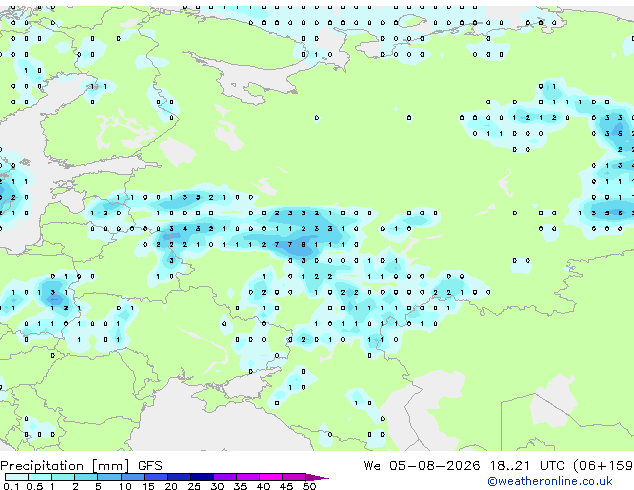Select the legend swatch between 40 and 45
This screenshot has height=490, width=634.
[x=271, y=477]
